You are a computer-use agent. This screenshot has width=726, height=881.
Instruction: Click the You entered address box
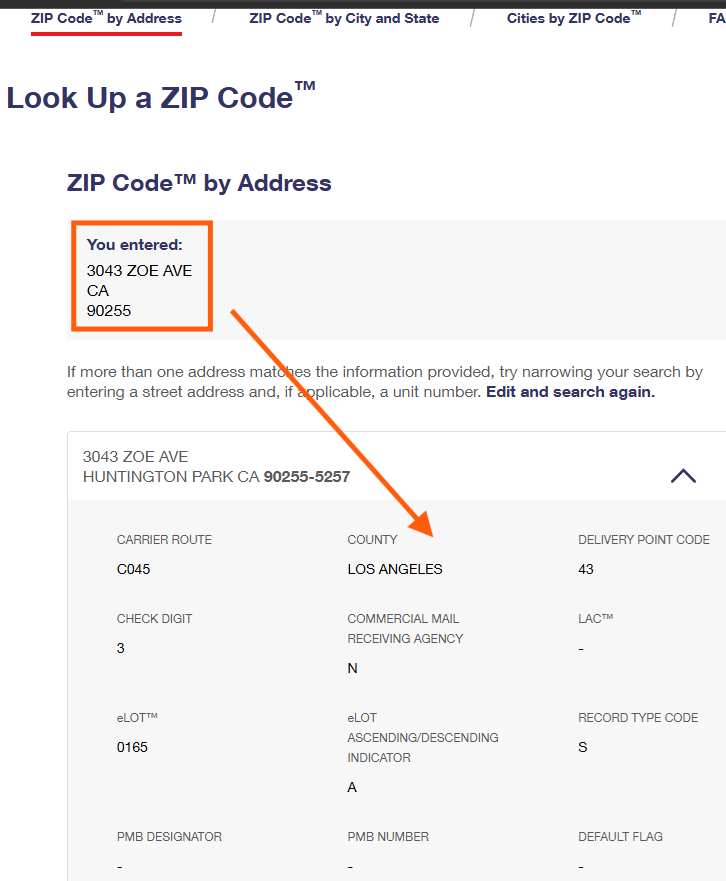pyautogui.click(x=141, y=277)
